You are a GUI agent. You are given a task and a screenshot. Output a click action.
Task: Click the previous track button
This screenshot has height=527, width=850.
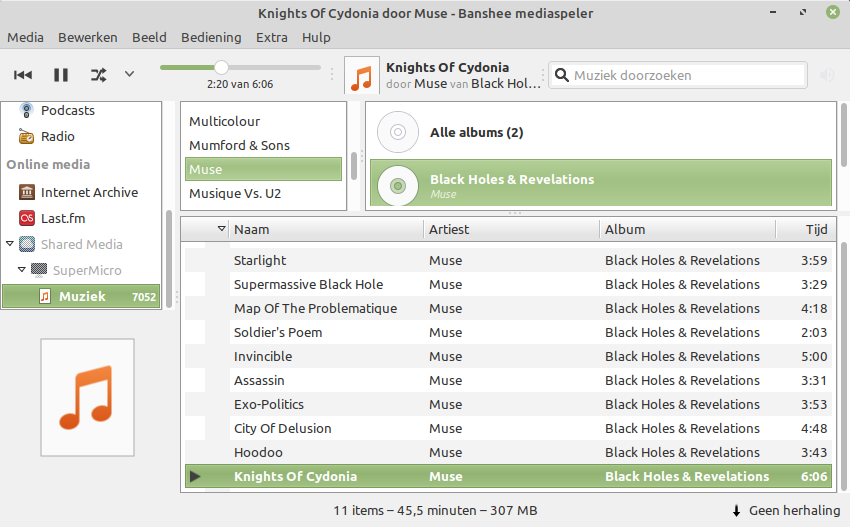[23, 75]
